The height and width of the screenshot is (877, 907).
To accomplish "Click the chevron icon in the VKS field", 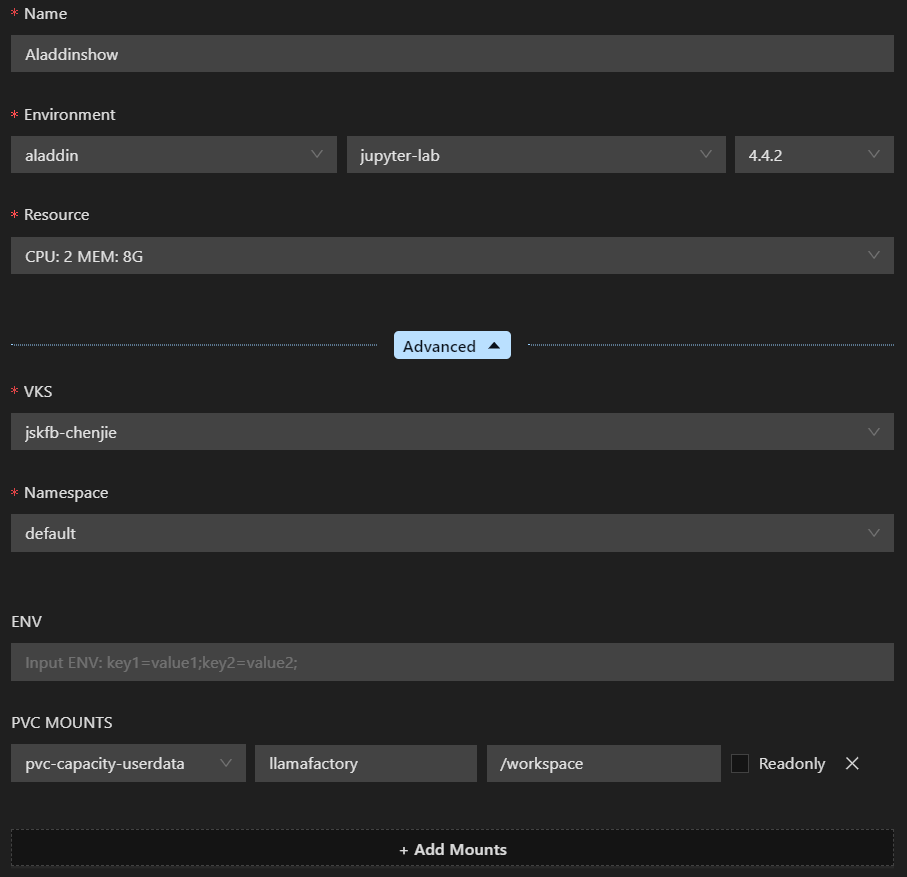I will [x=875, y=432].
